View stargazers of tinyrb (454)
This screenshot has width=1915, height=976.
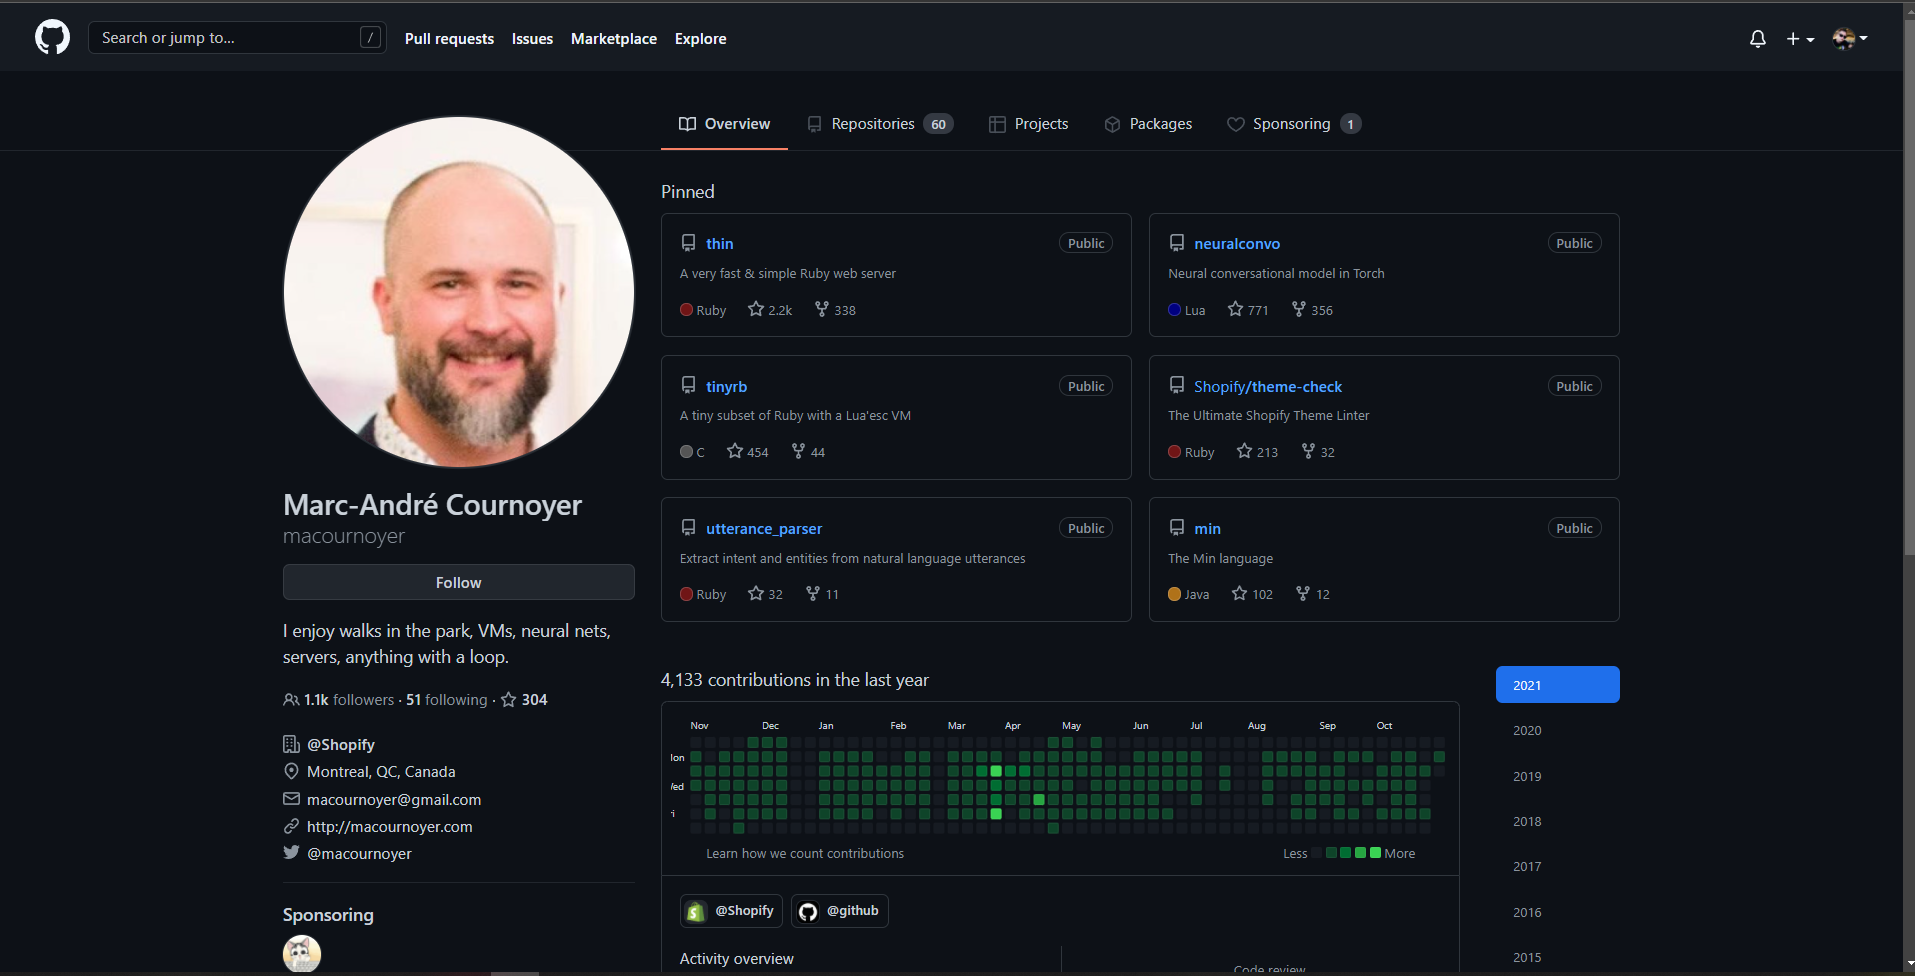pyautogui.click(x=748, y=452)
